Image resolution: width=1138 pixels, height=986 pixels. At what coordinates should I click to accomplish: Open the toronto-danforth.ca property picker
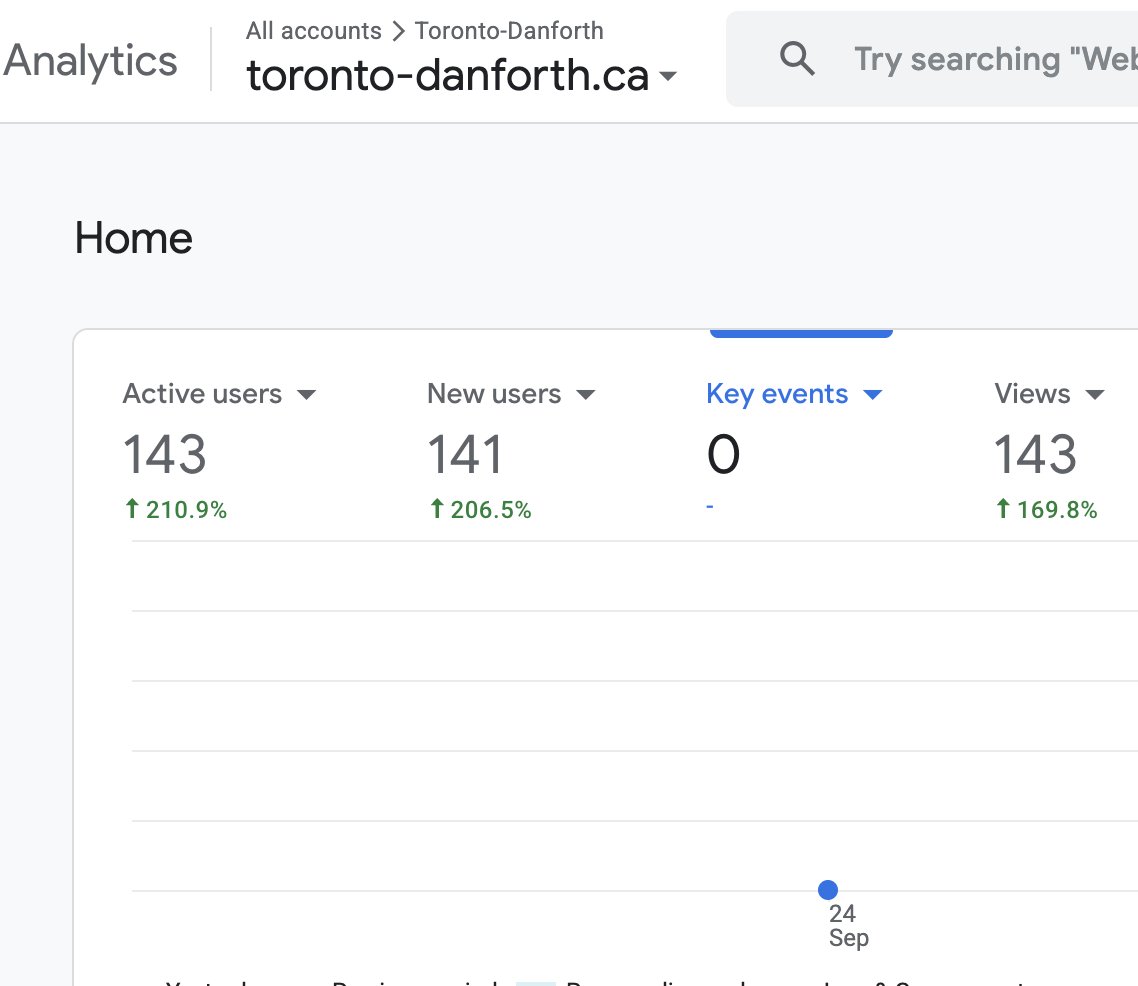pyautogui.click(x=461, y=75)
